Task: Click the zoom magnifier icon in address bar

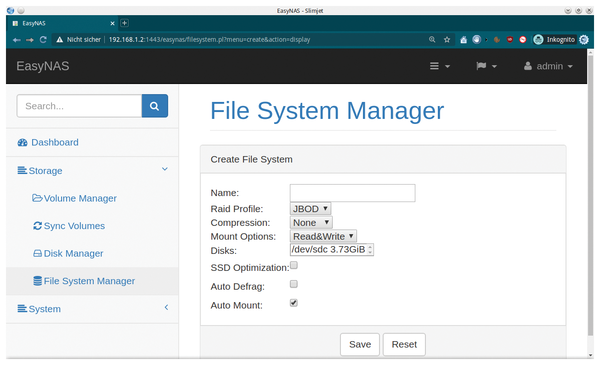Action: (x=432, y=39)
